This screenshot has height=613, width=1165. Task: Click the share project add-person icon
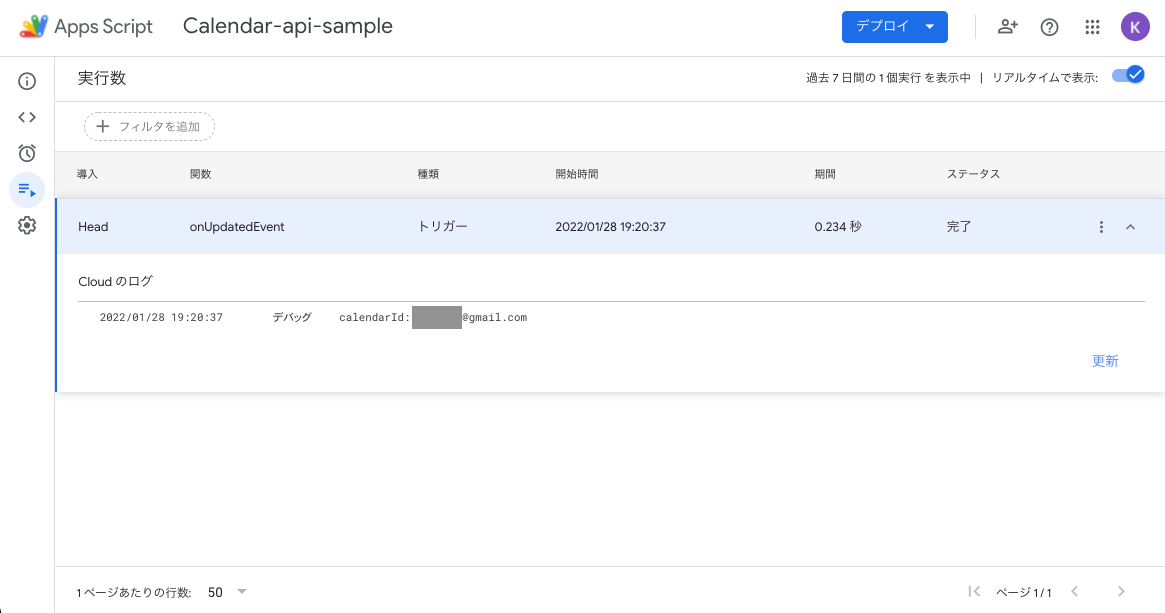coord(1008,27)
